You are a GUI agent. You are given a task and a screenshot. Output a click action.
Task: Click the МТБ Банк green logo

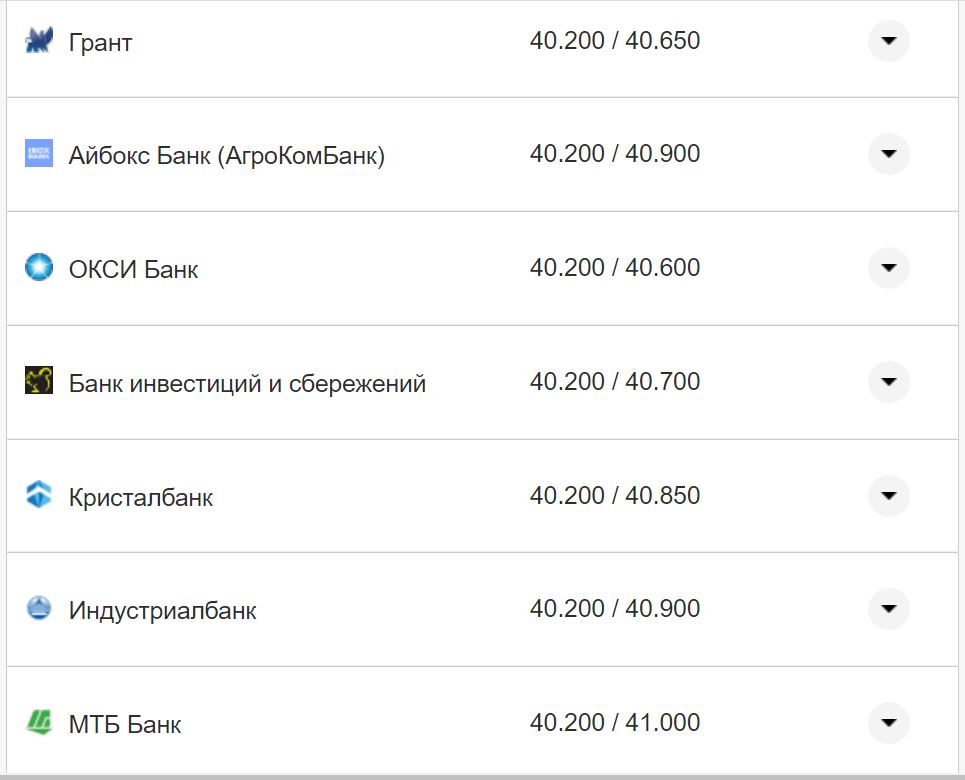pos(38,722)
